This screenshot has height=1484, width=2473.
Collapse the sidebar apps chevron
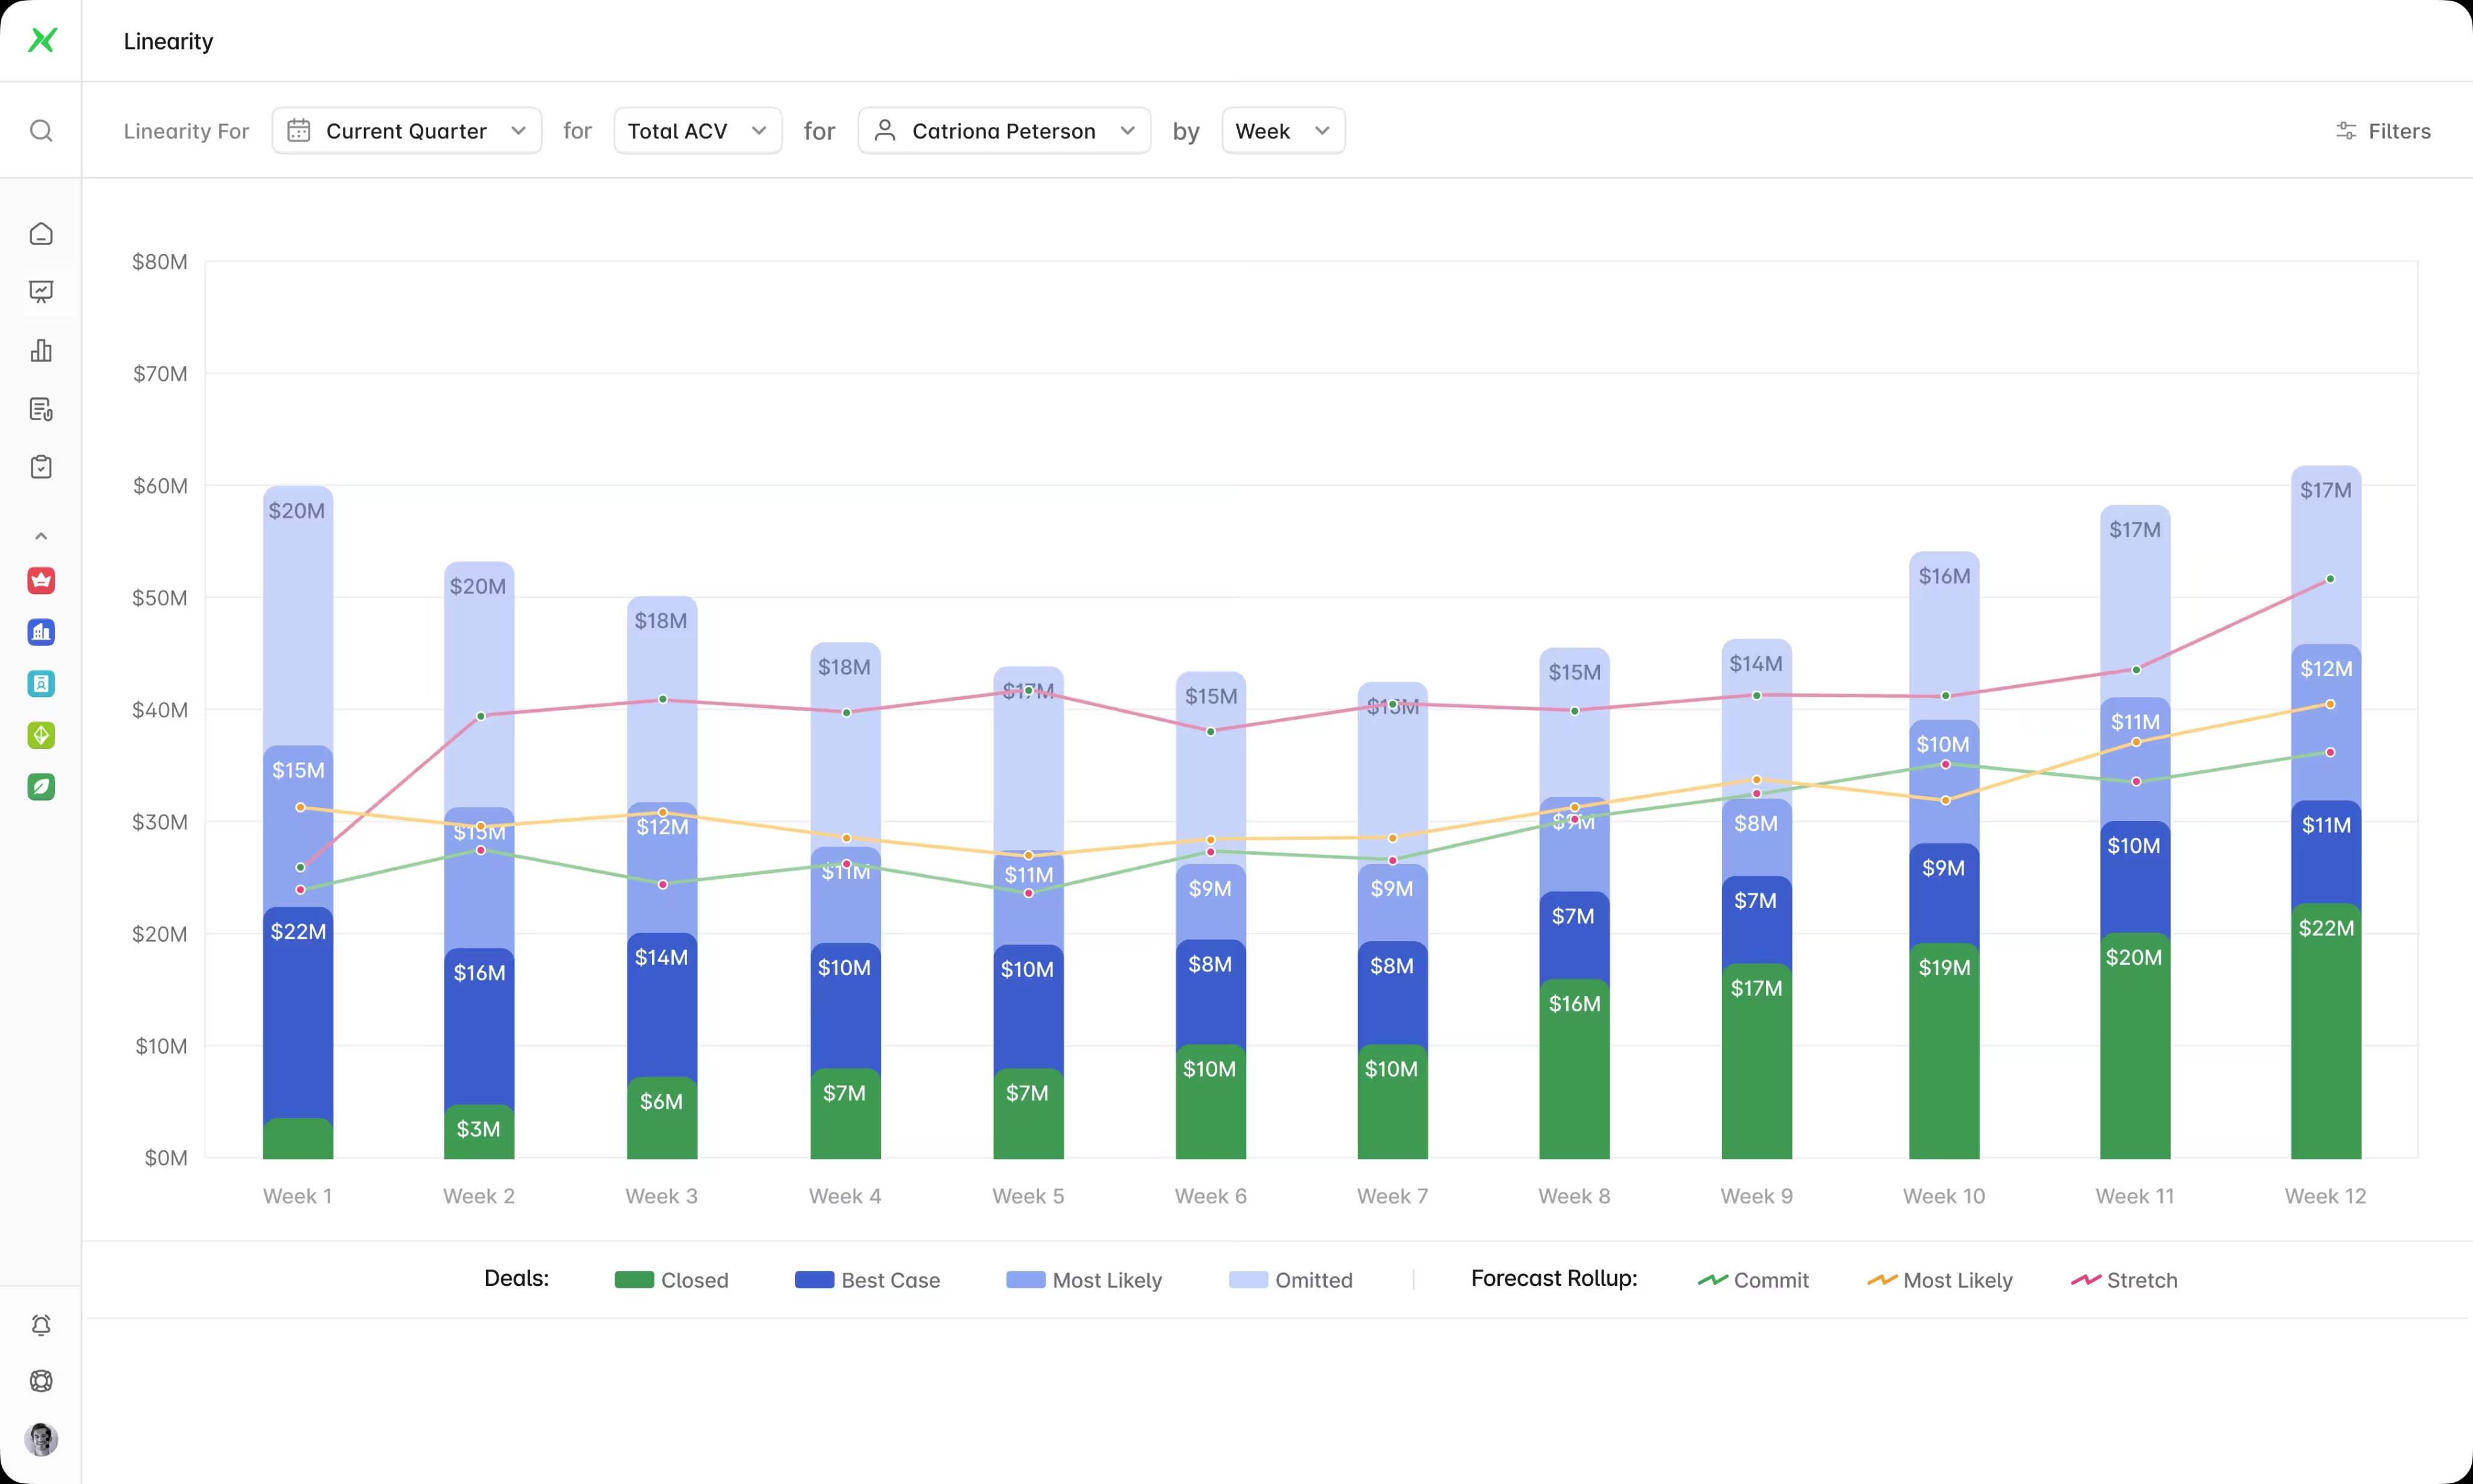point(41,536)
